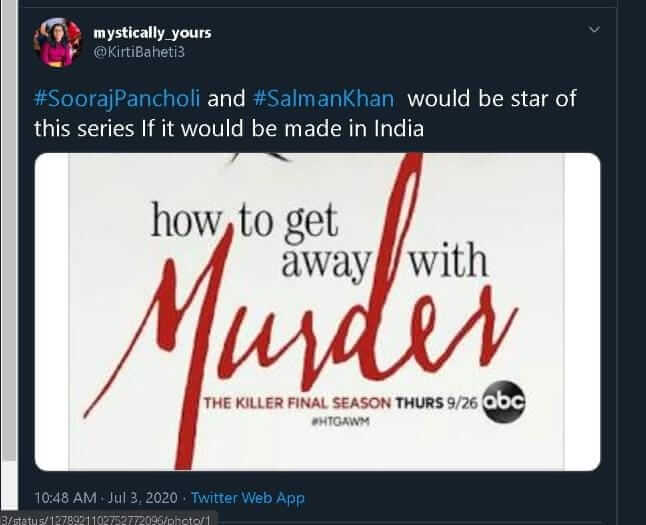
Task: Expand the tweet options chevron
Action: [594, 29]
